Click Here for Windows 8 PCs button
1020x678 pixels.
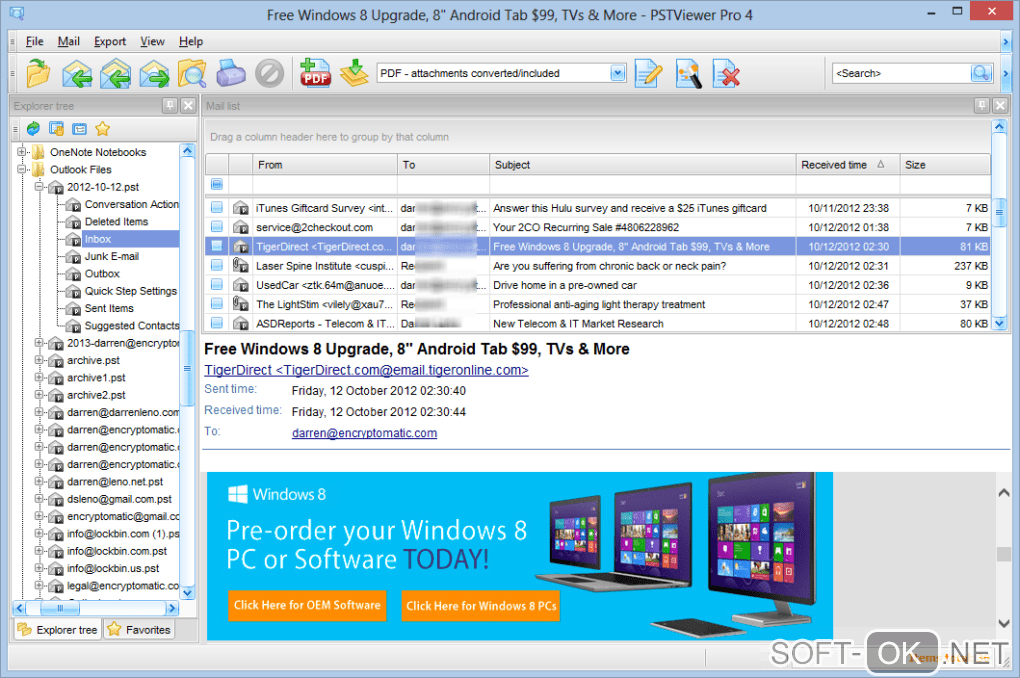tap(481, 606)
